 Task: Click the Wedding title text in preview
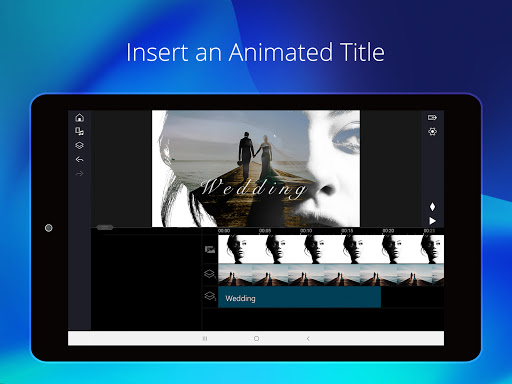[254, 188]
